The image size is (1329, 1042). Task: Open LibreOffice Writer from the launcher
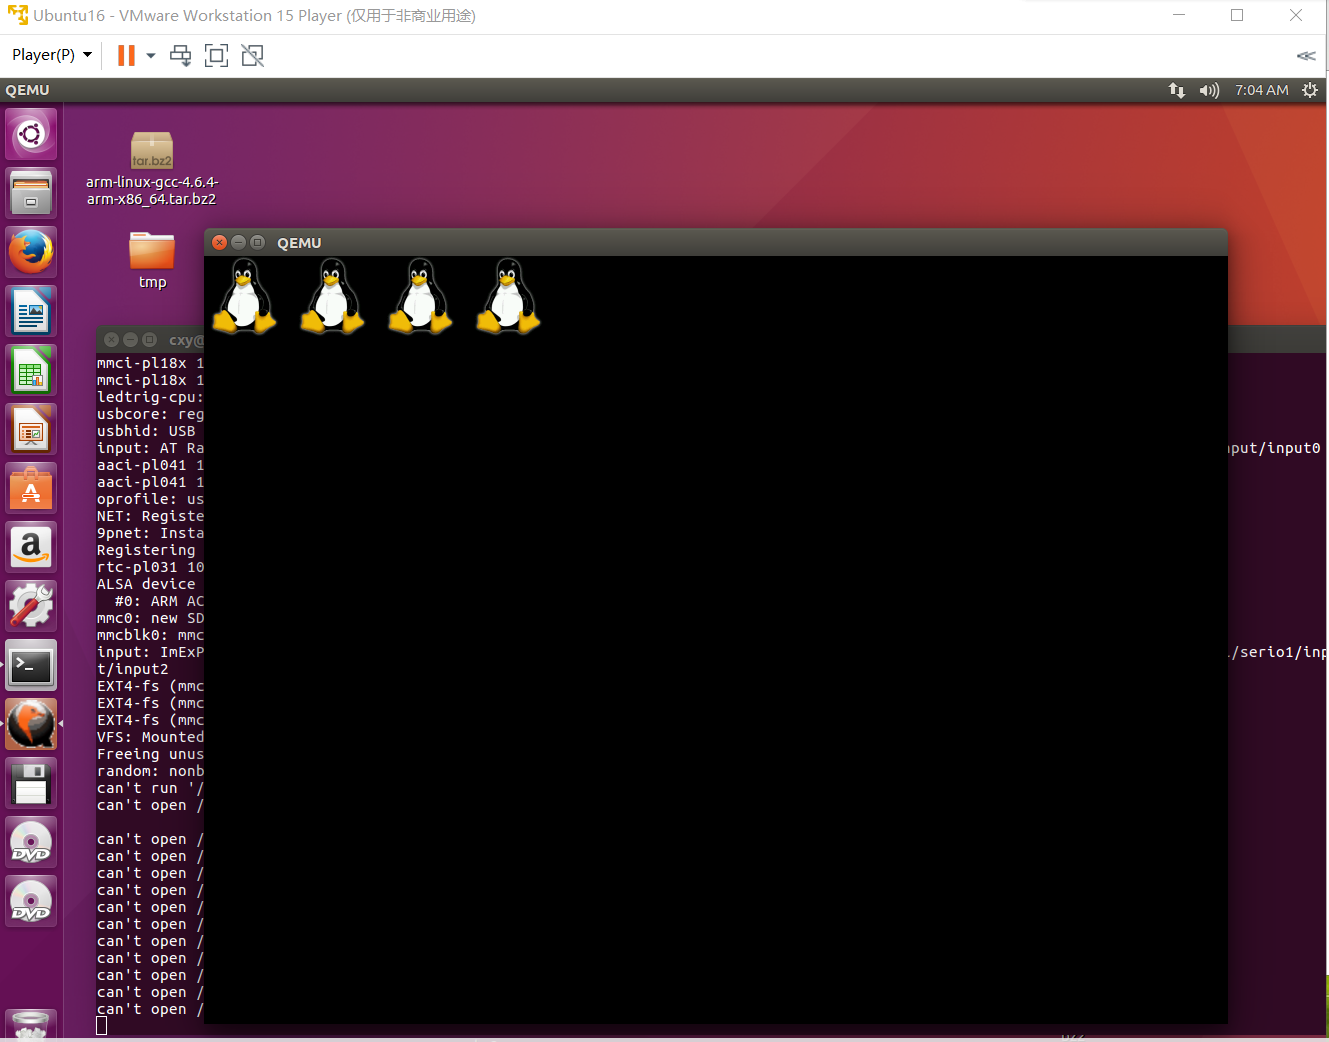pos(31,311)
